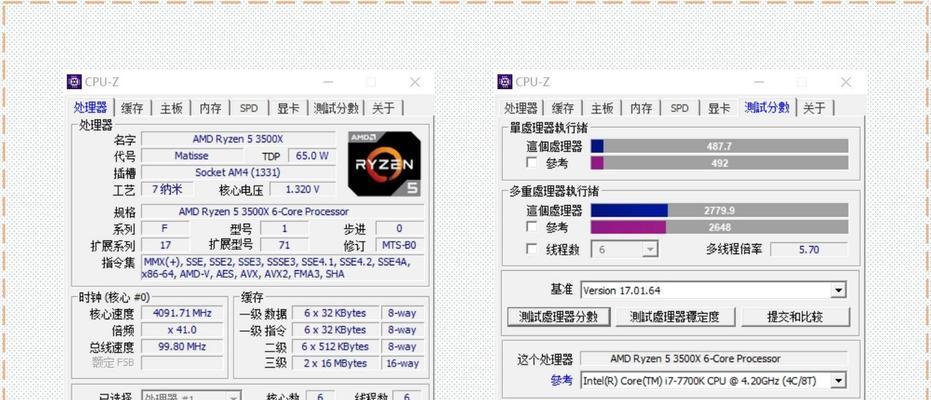Image resolution: width=931 pixels, height=400 pixels.
Task: Click the multi-thread 2779.9 score bar
Action: point(720,210)
